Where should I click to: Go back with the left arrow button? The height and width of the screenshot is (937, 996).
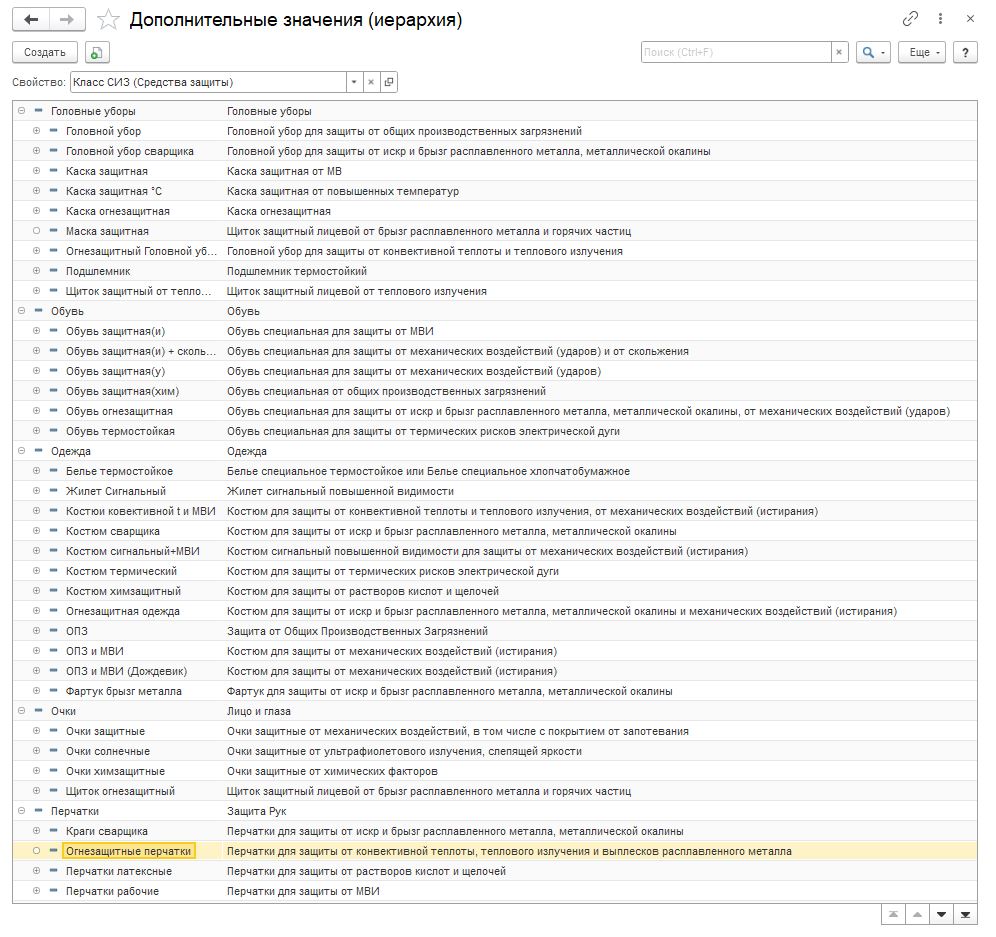point(30,20)
